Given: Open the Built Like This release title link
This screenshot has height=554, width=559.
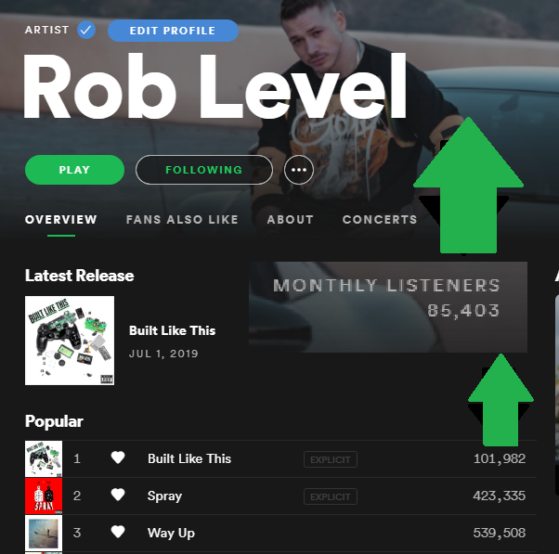Looking at the screenshot, I should (172, 330).
